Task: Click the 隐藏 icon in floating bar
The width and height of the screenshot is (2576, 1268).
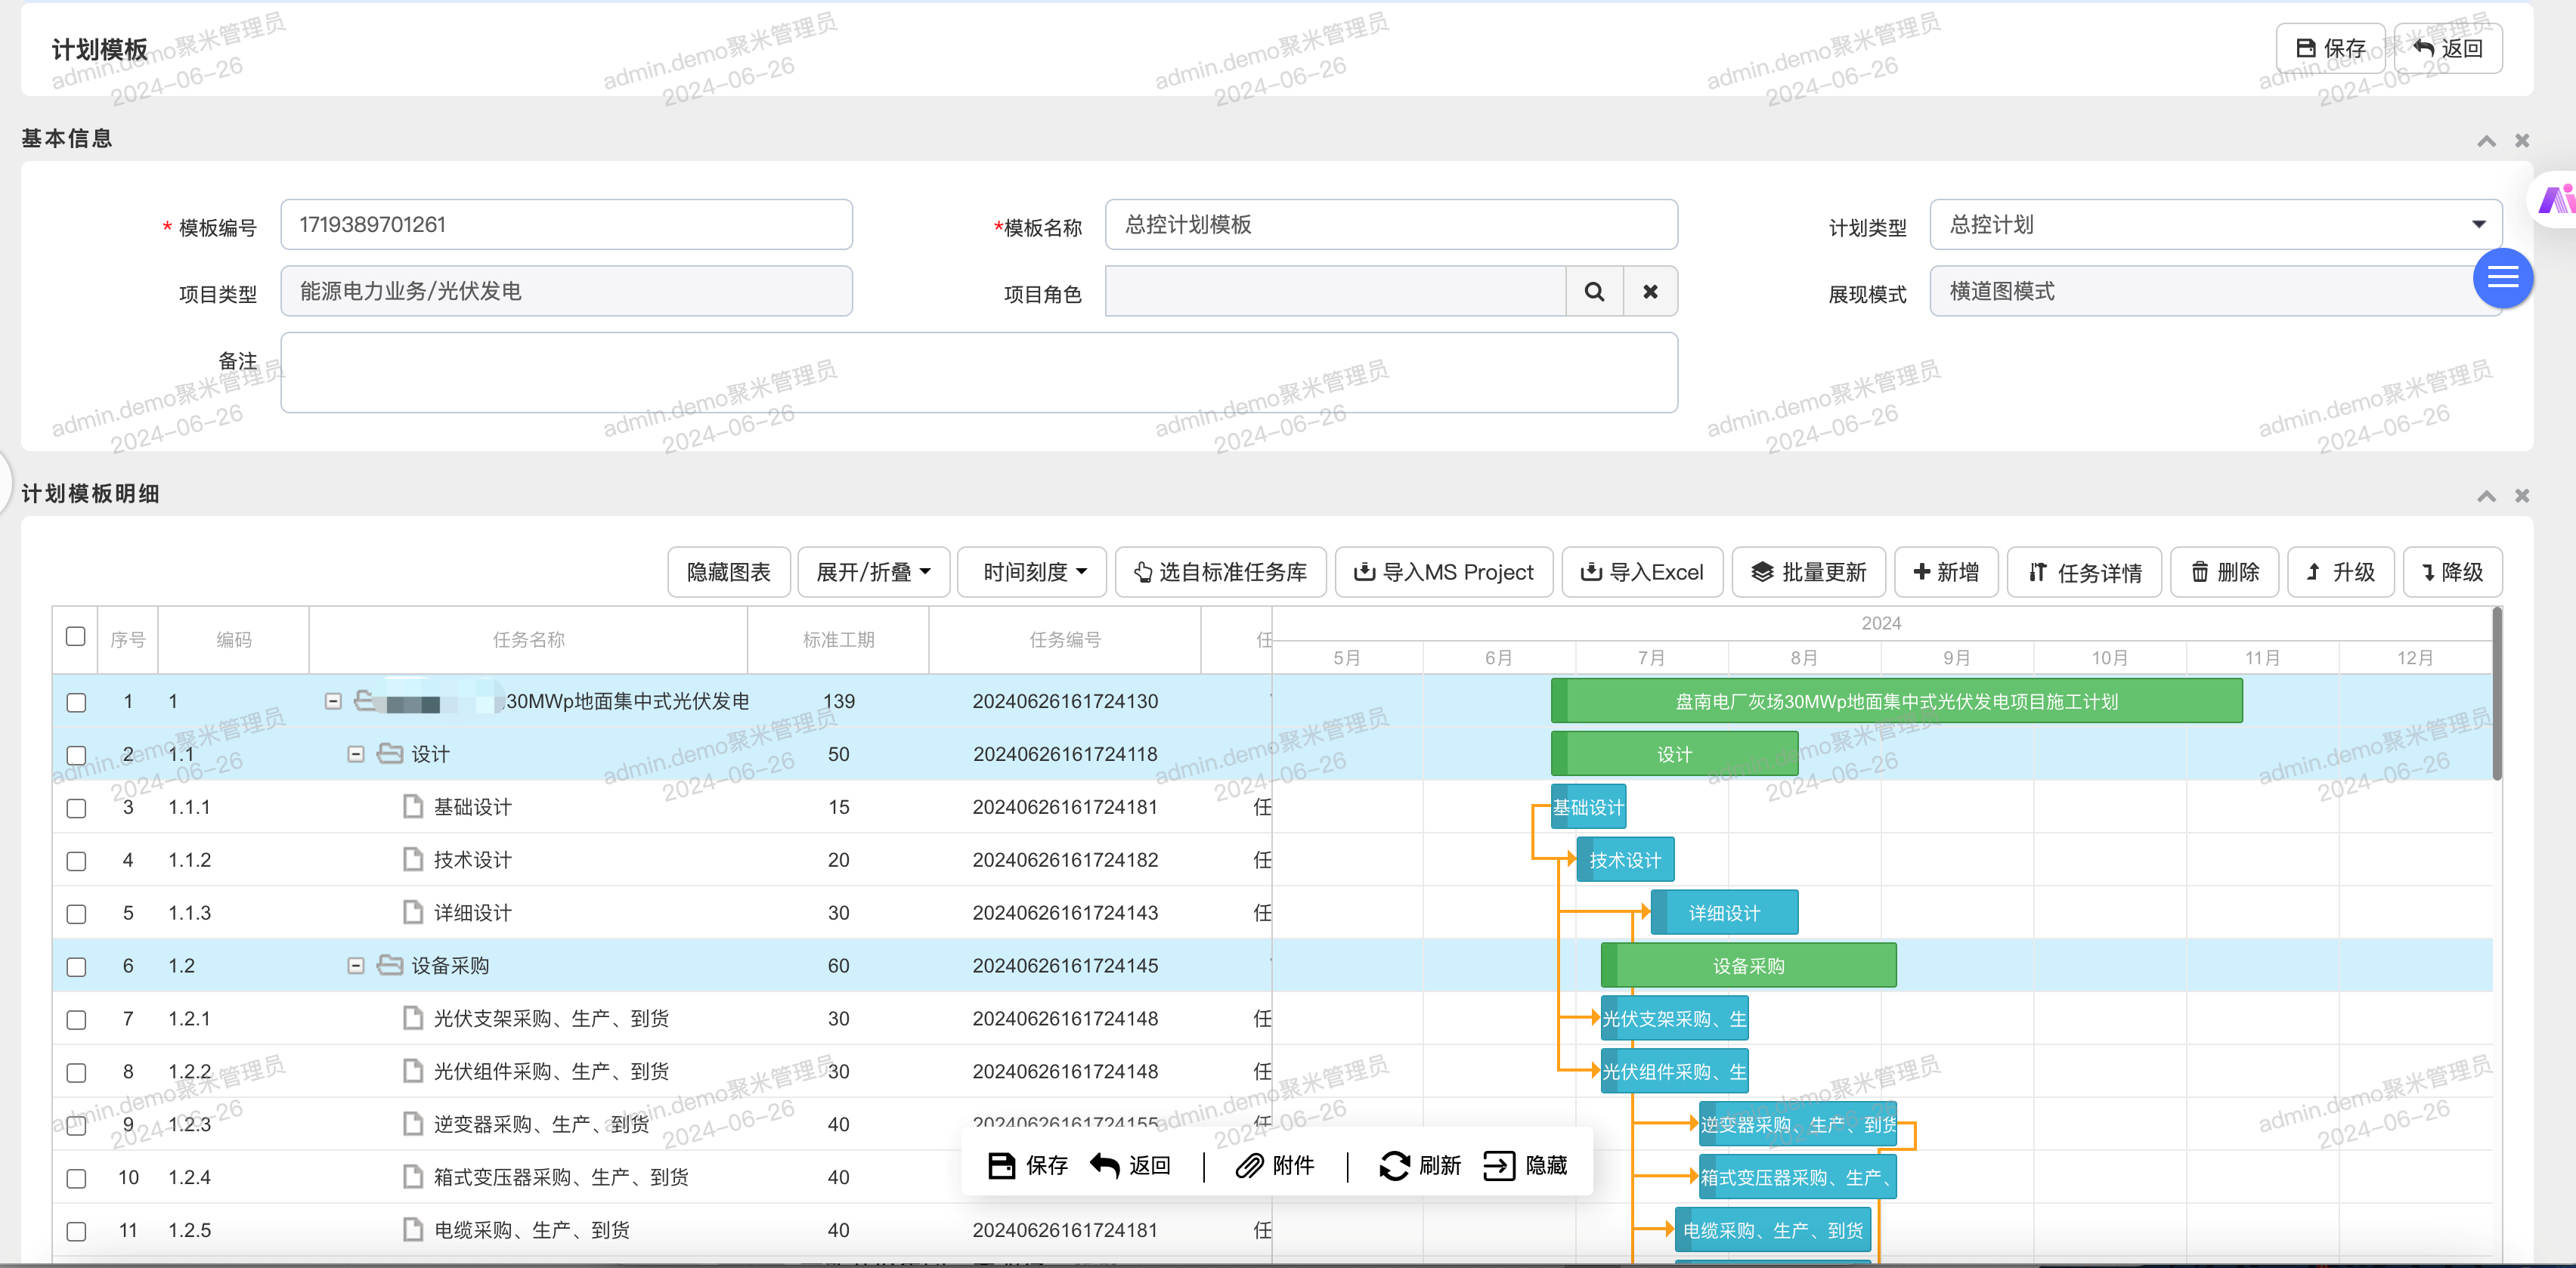Action: [x=1499, y=1165]
